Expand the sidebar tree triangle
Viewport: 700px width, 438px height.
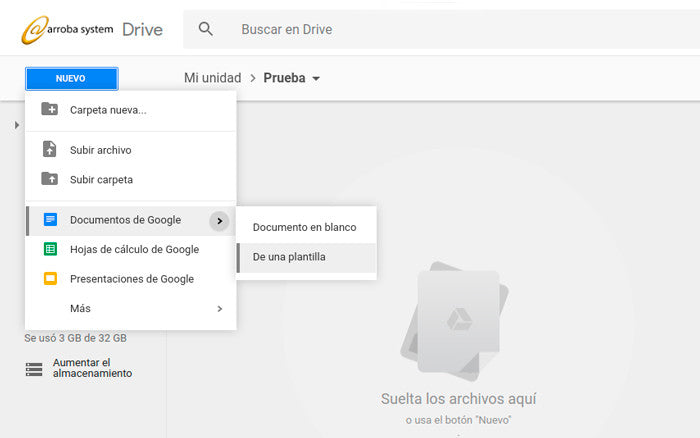(17, 125)
